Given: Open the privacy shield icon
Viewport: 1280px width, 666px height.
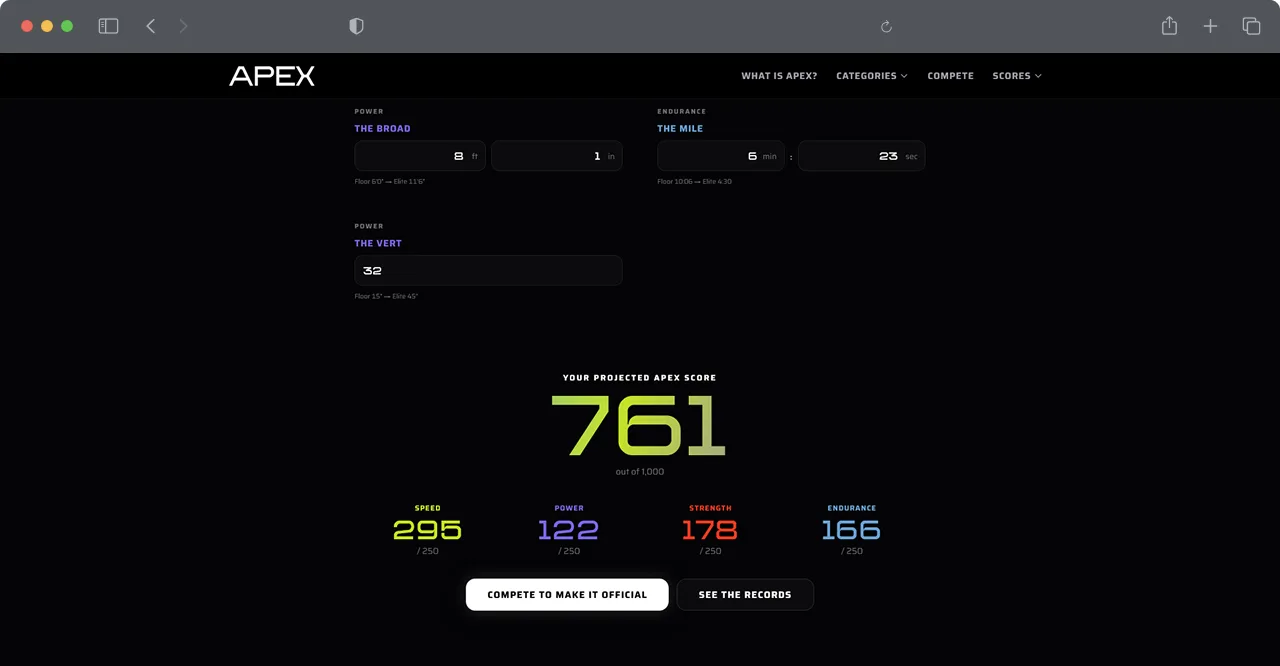Looking at the screenshot, I should point(356,26).
